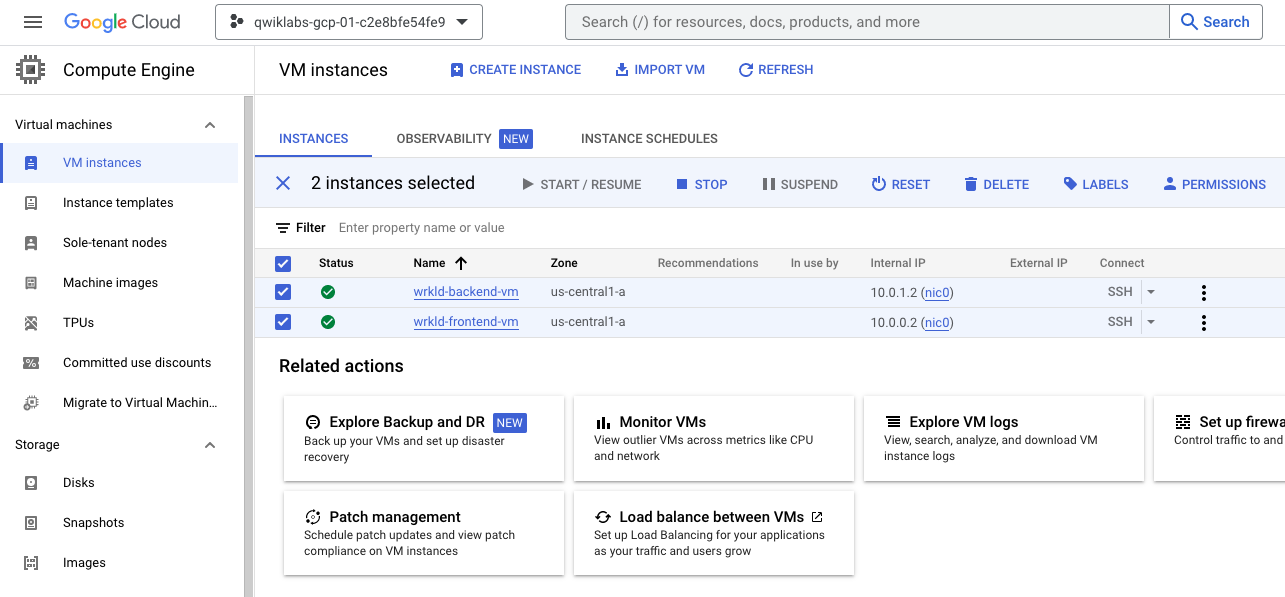Open nic0 link for wrkld-frontend-vm
Viewport: 1285px width, 597px height.
pos(937,323)
